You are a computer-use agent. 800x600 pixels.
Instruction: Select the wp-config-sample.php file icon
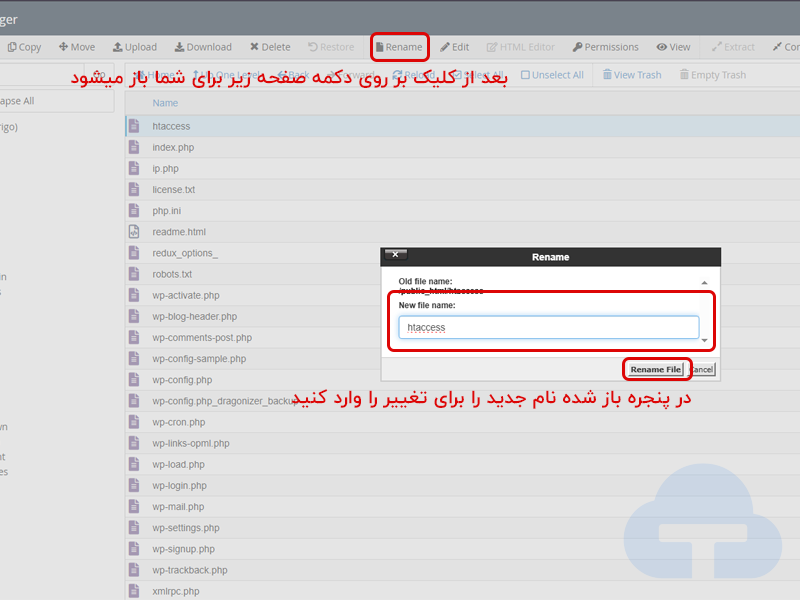tap(134, 359)
